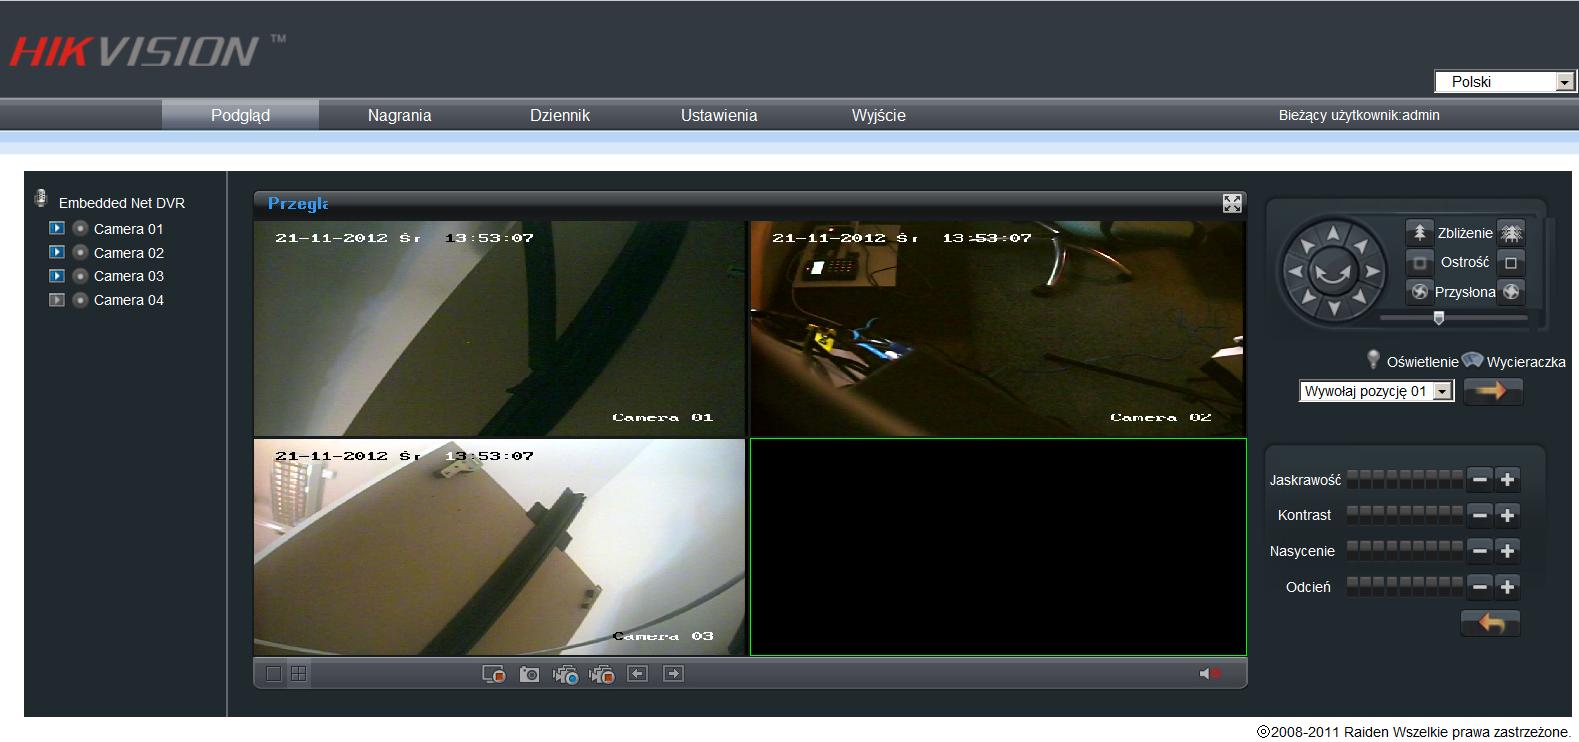
Task: Decrease Odcień with minus button
Action: pyautogui.click(x=1480, y=587)
